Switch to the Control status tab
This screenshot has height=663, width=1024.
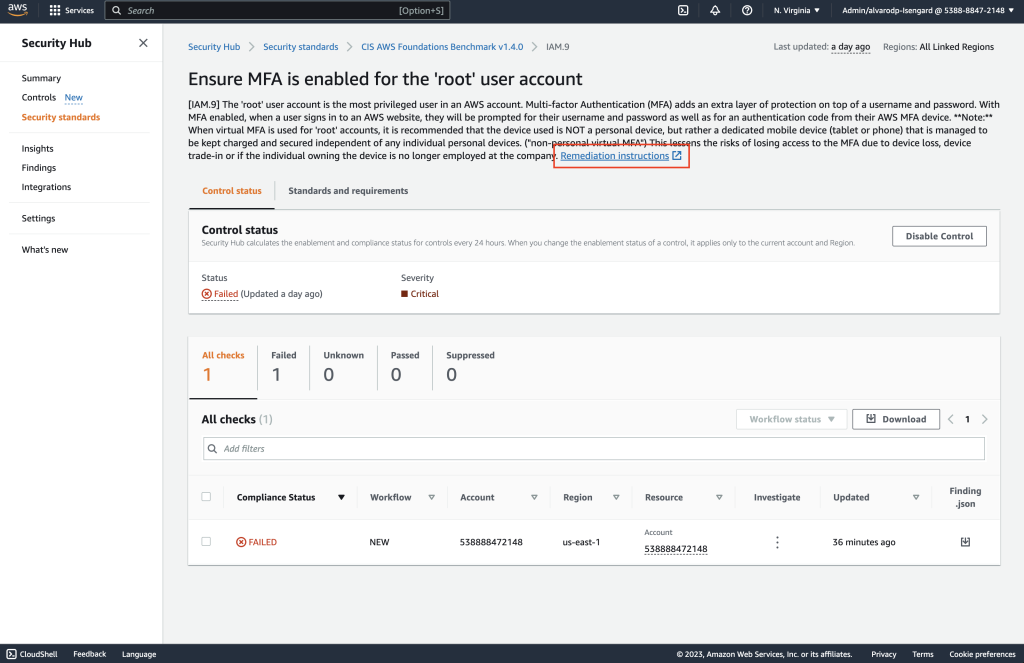click(x=232, y=191)
